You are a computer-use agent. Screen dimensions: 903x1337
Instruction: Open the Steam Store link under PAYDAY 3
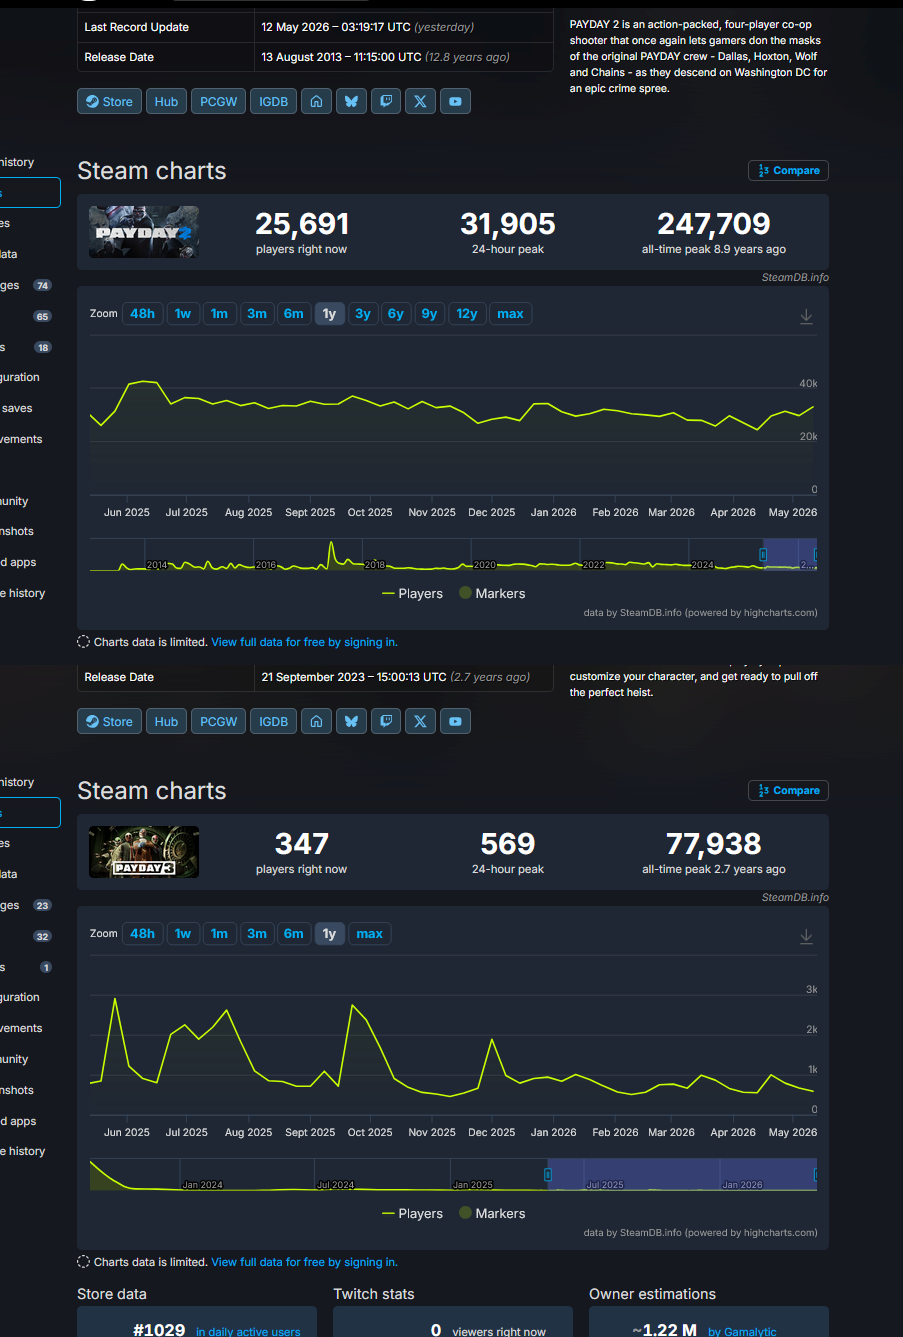coord(109,721)
